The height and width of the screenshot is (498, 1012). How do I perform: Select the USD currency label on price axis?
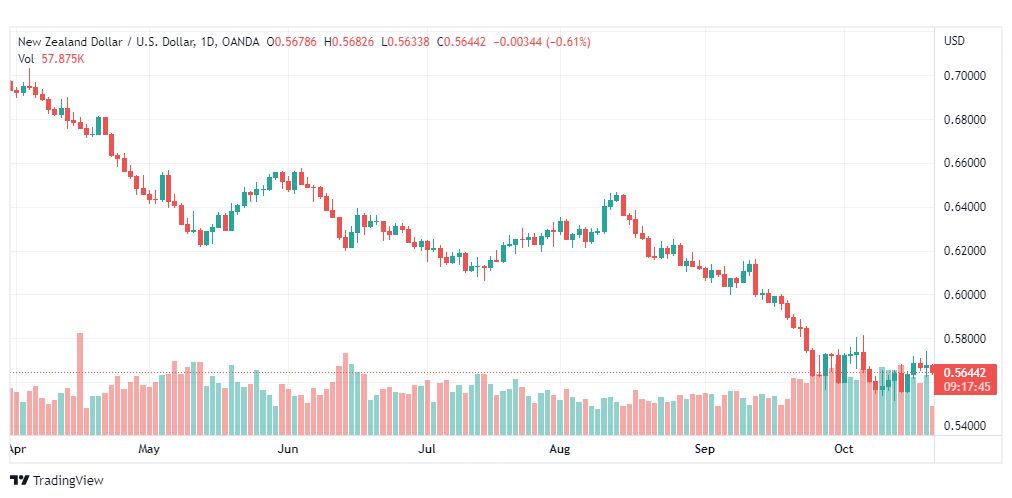[954, 41]
